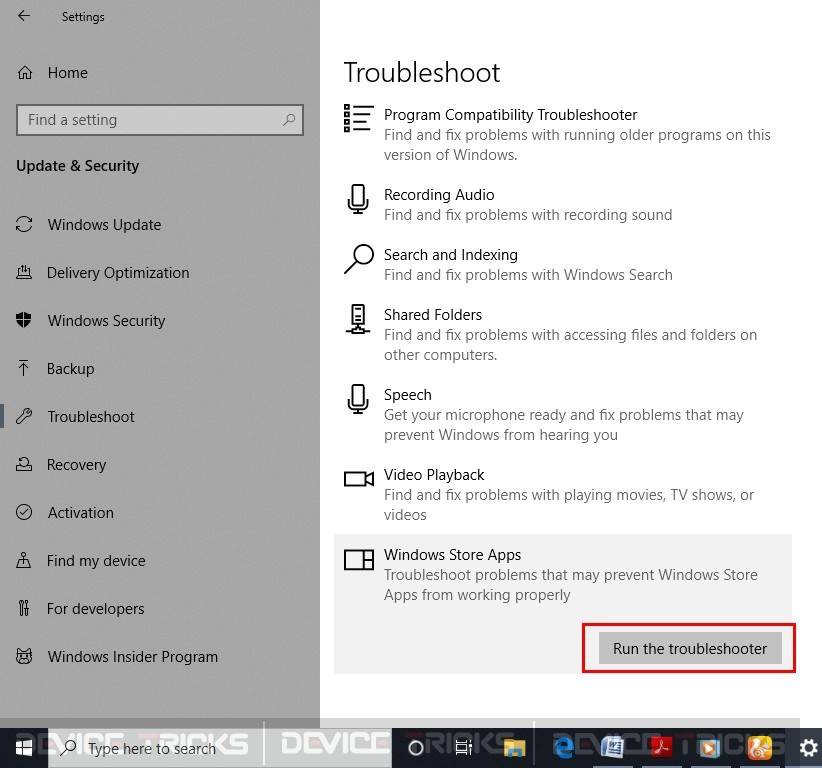
Task: Click the Video Playback camera icon
Action: click(x=358, y=478)
